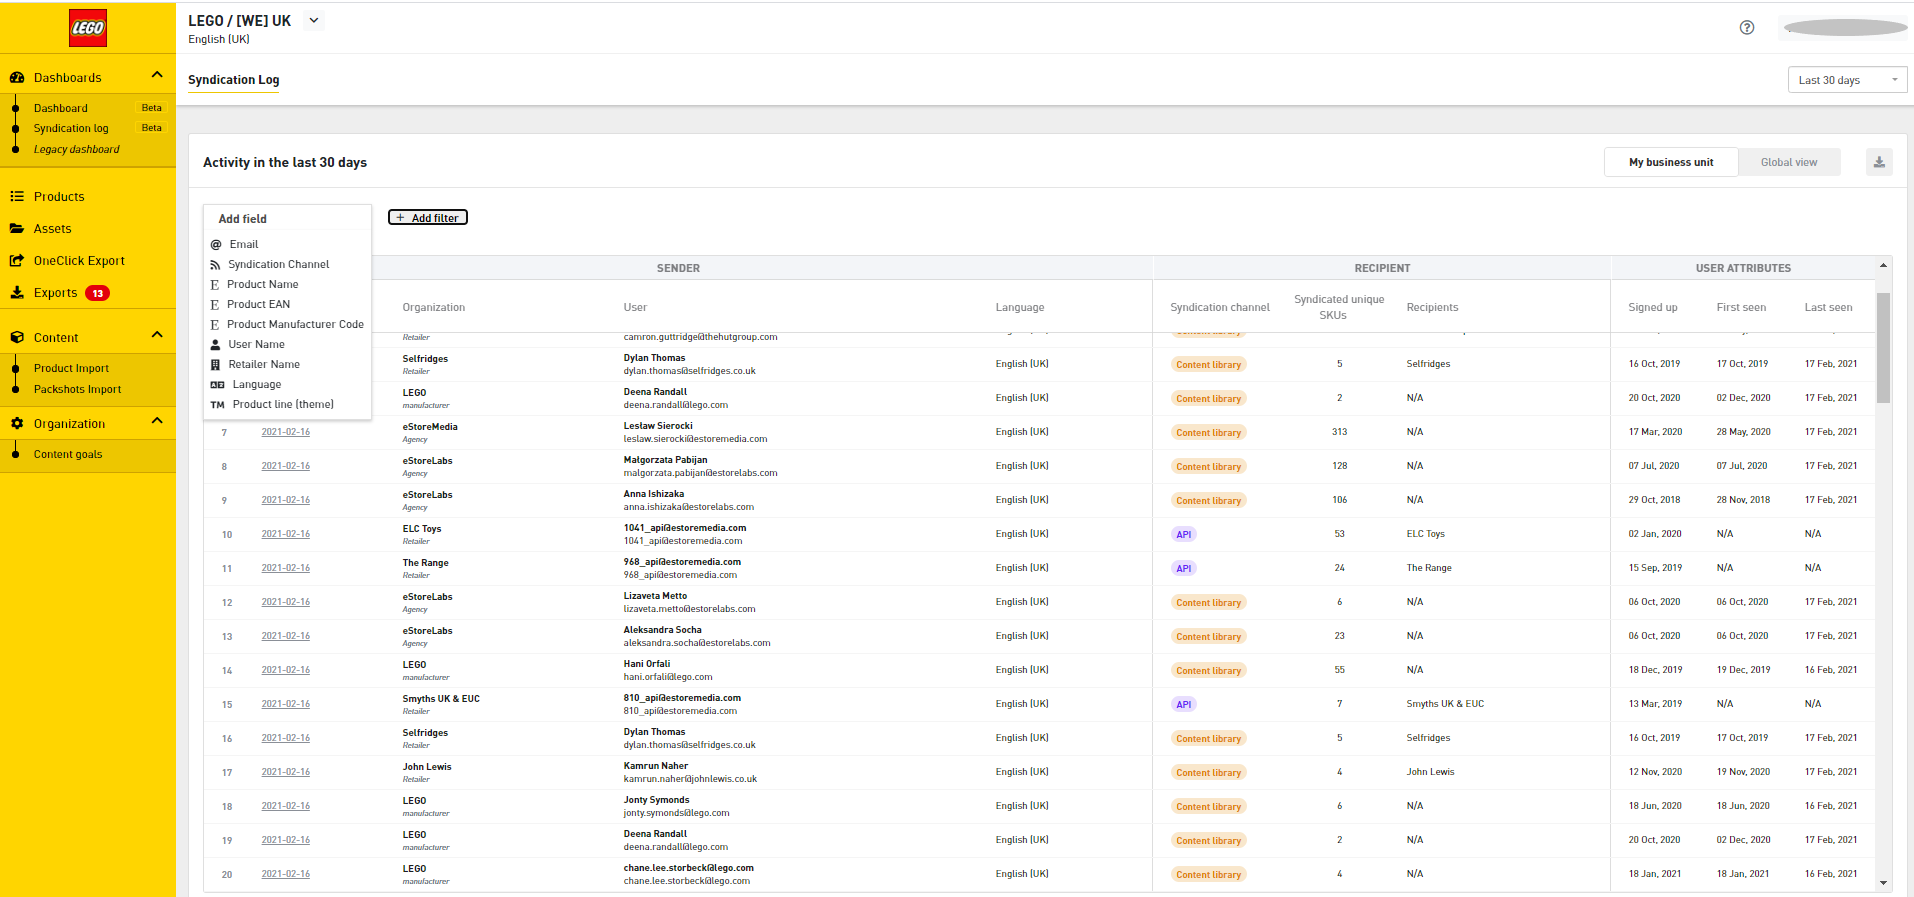Expand the LEGO / [WE] UK account selector
1914x897 pixels.
[x=314, y=21]
